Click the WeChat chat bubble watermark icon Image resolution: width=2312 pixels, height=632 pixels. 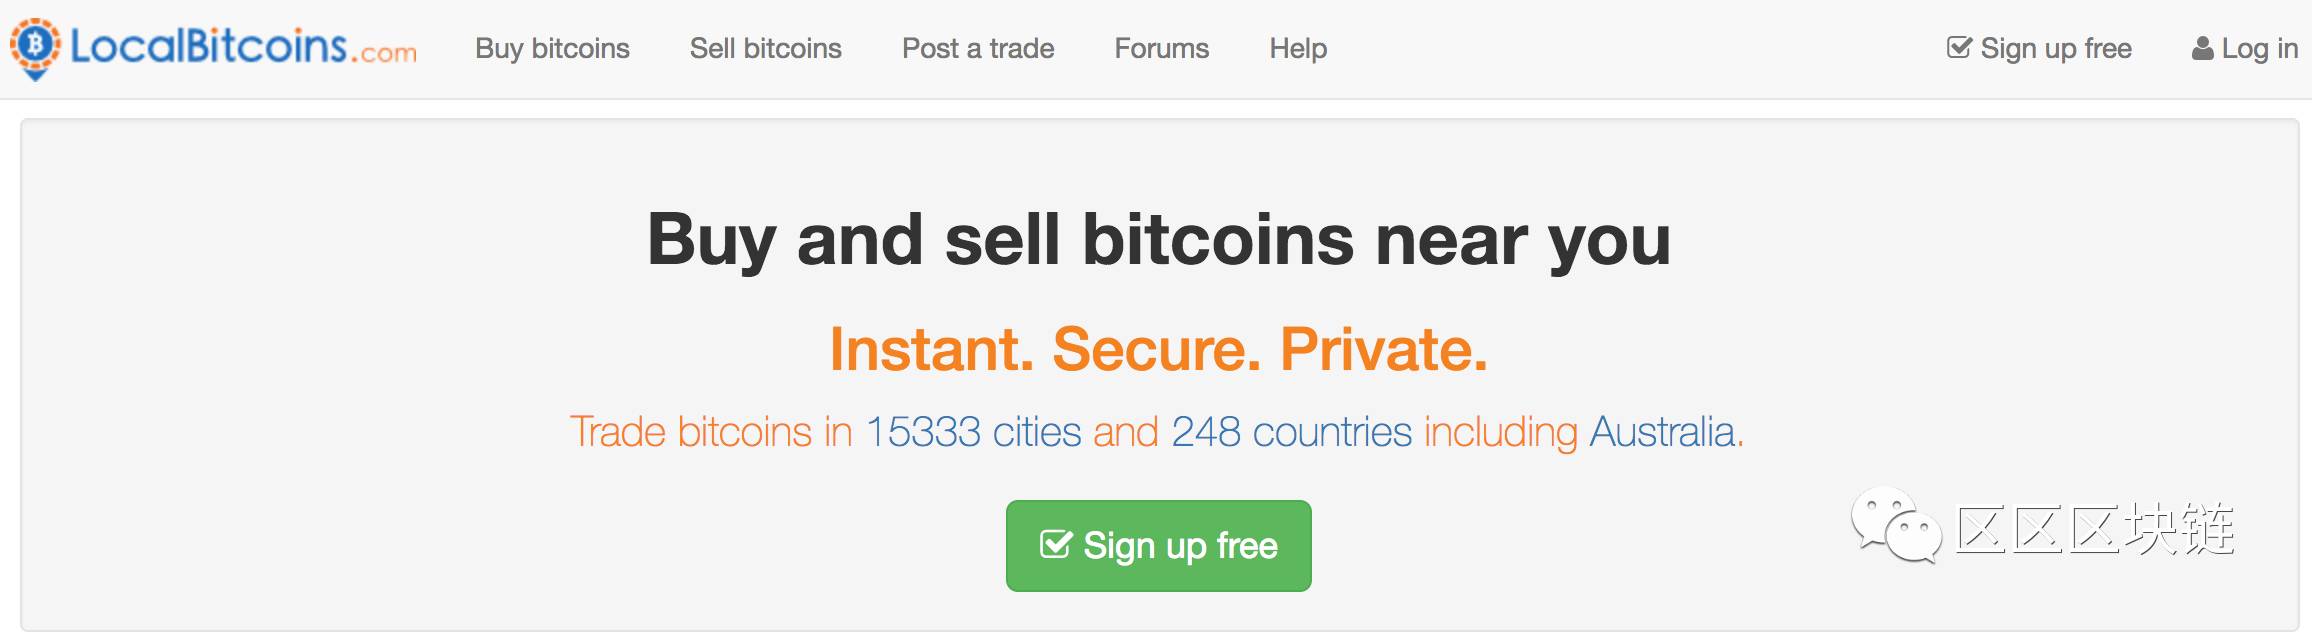(1895, 525)
